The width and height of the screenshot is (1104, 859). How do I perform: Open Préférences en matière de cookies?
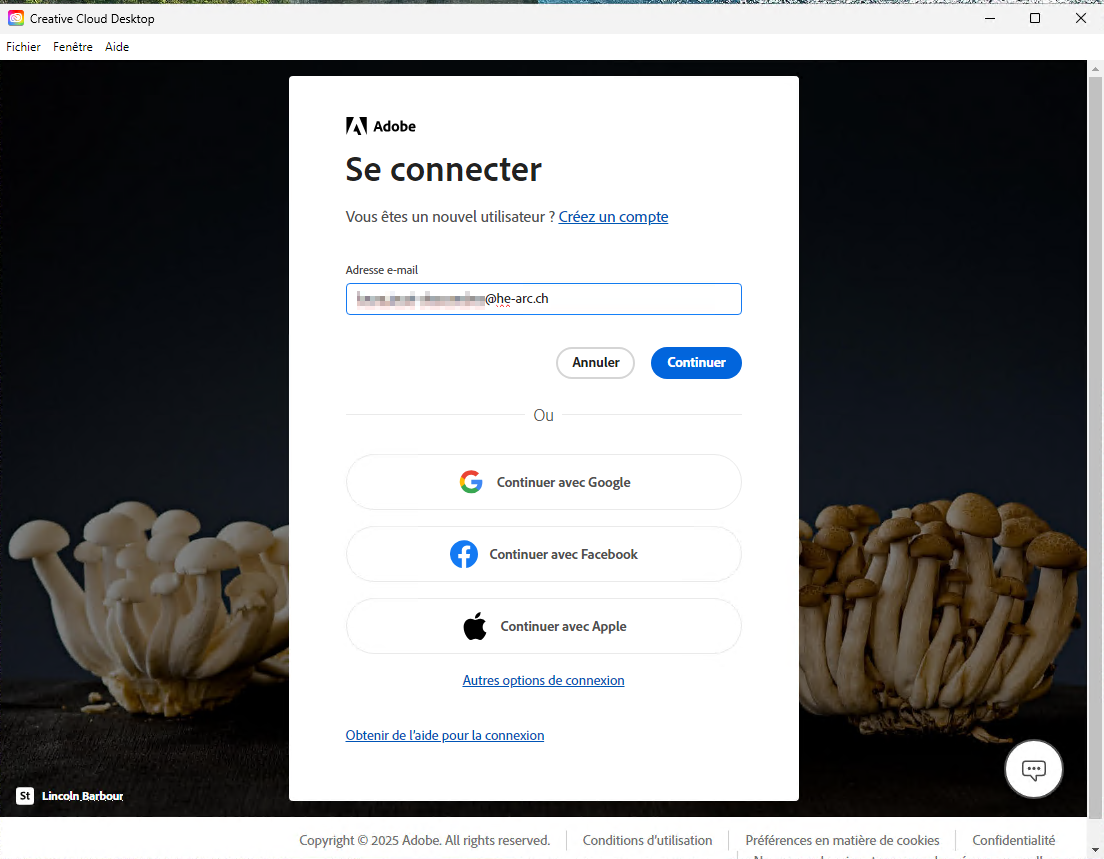click(x=842, y=840)
